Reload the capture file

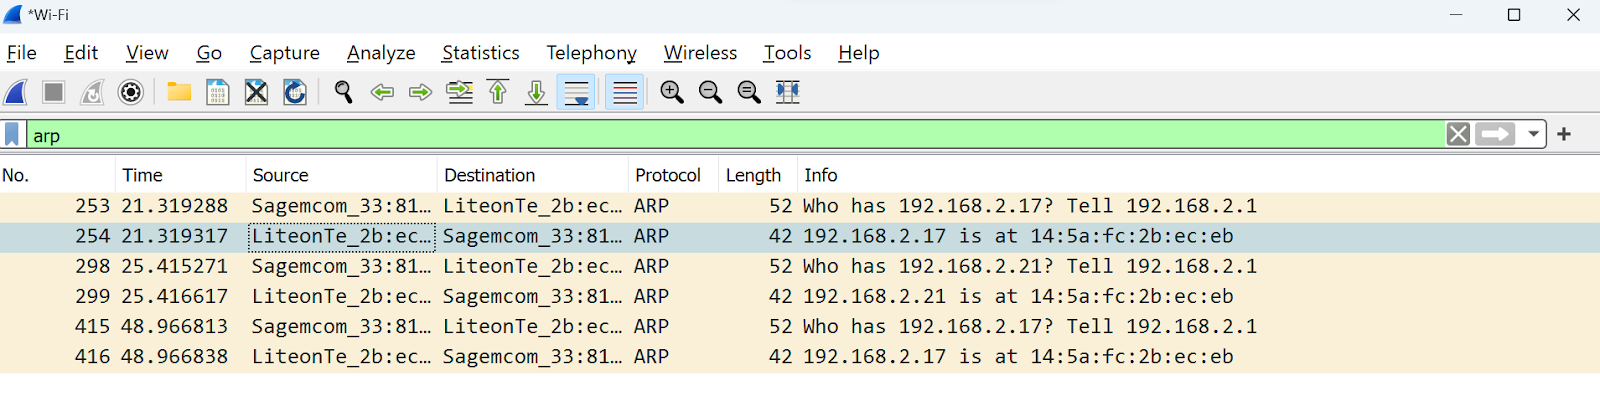tap(295, 92)
